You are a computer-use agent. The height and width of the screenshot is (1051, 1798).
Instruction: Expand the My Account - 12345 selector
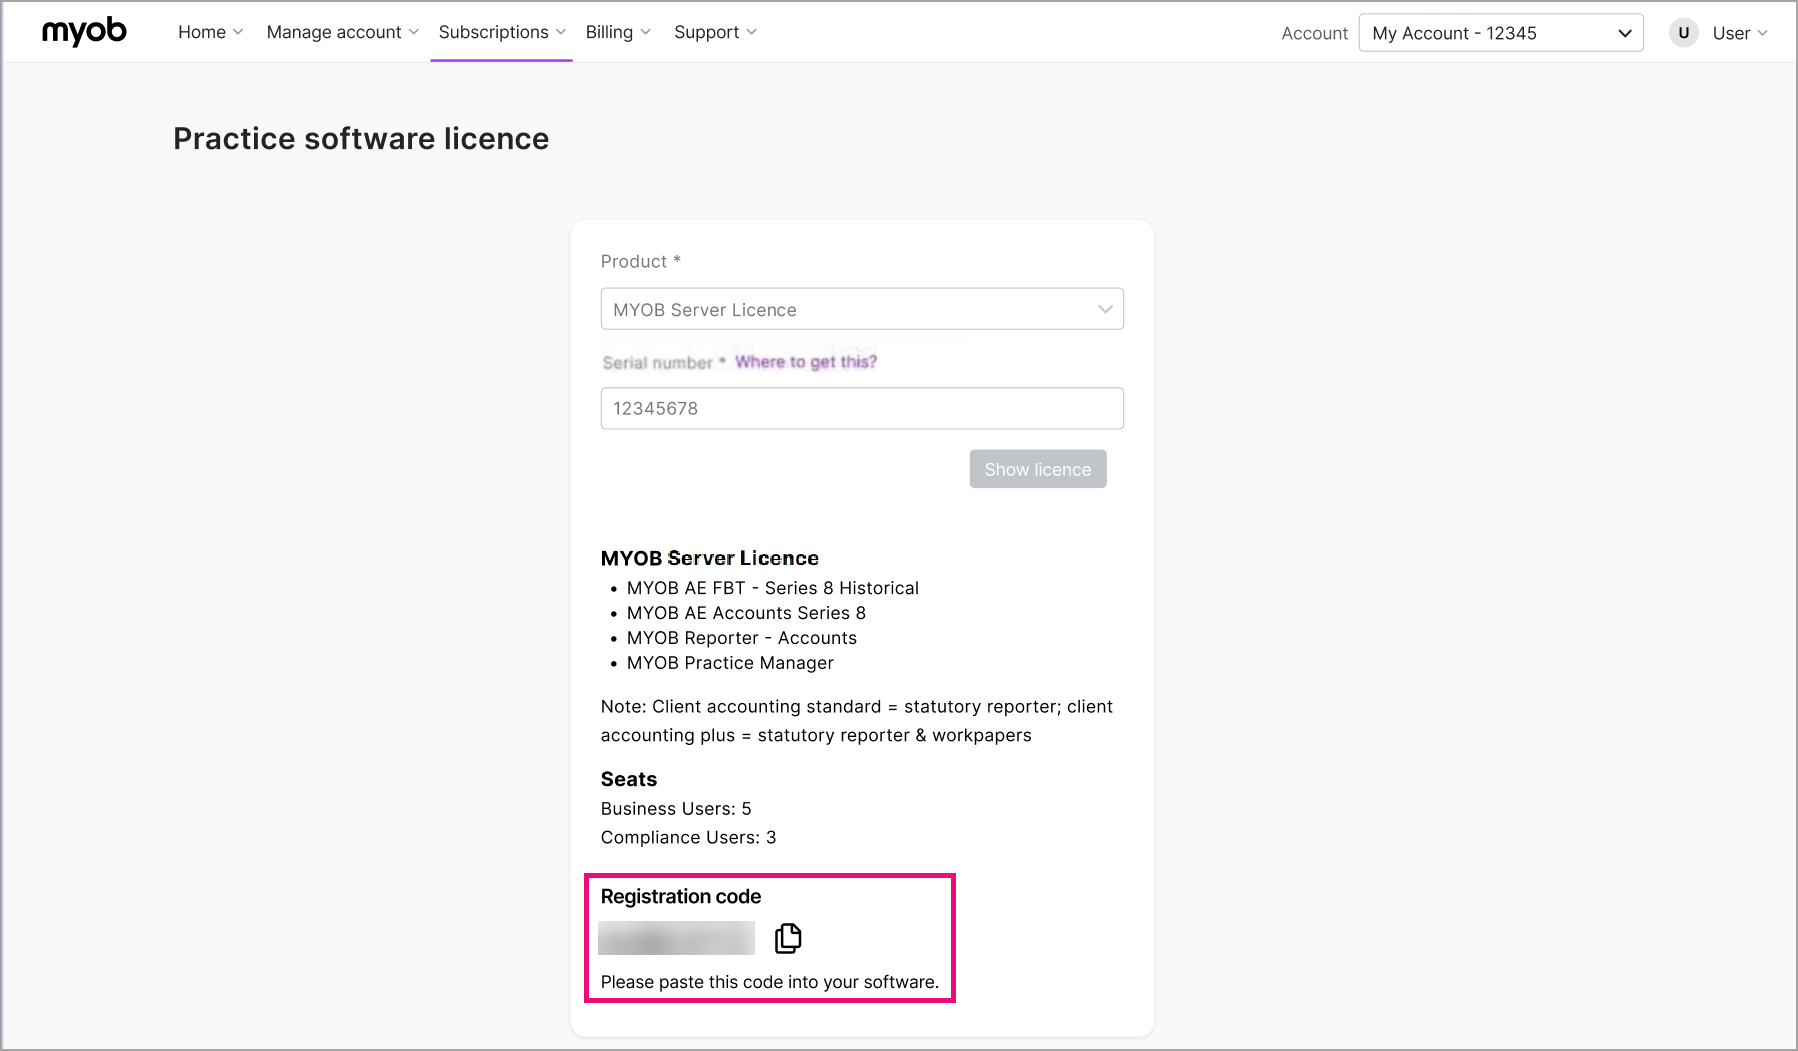tap(1501, 33)
